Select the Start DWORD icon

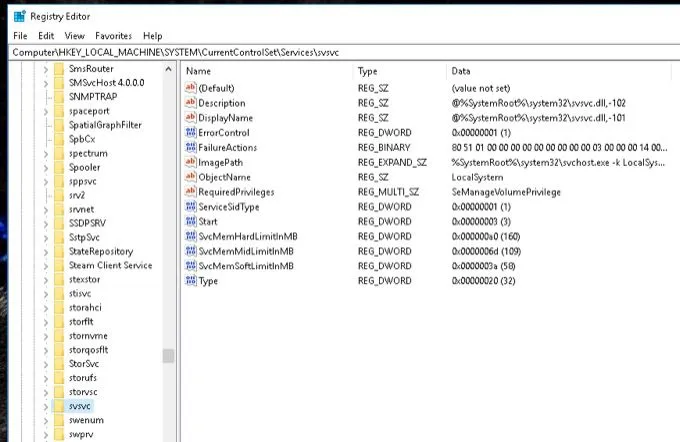(190, 222)
